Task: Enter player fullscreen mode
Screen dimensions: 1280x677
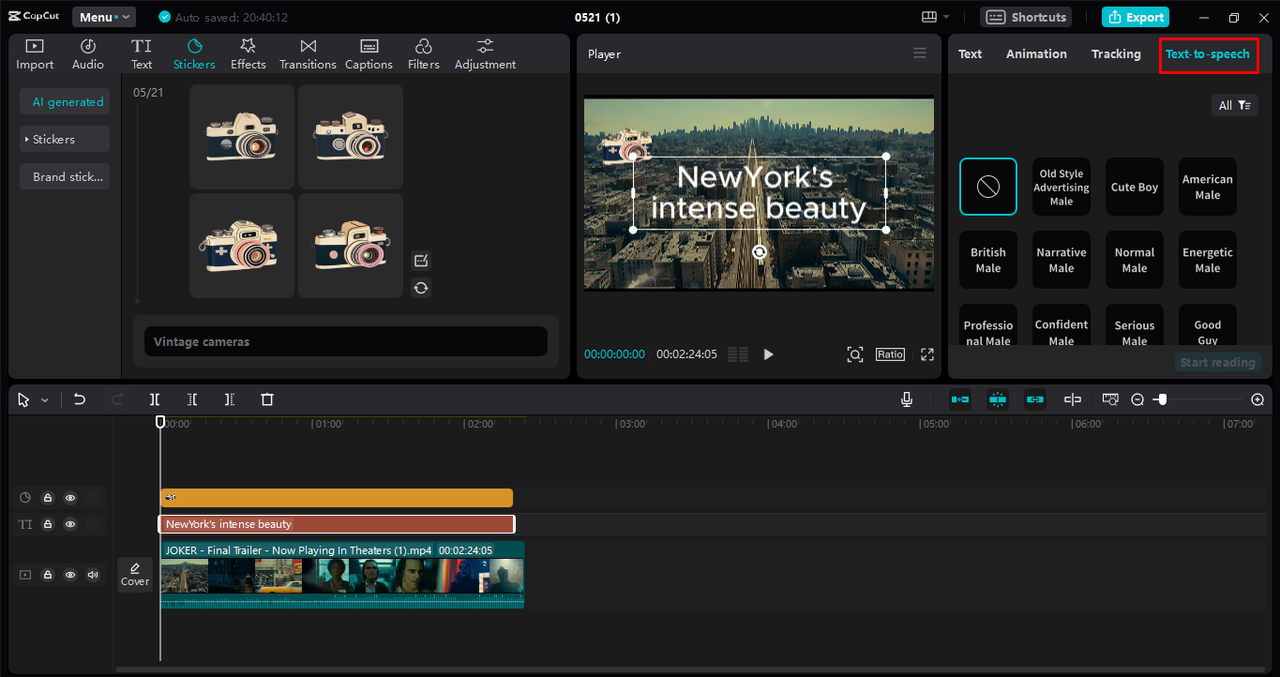Action: (927, 354)
